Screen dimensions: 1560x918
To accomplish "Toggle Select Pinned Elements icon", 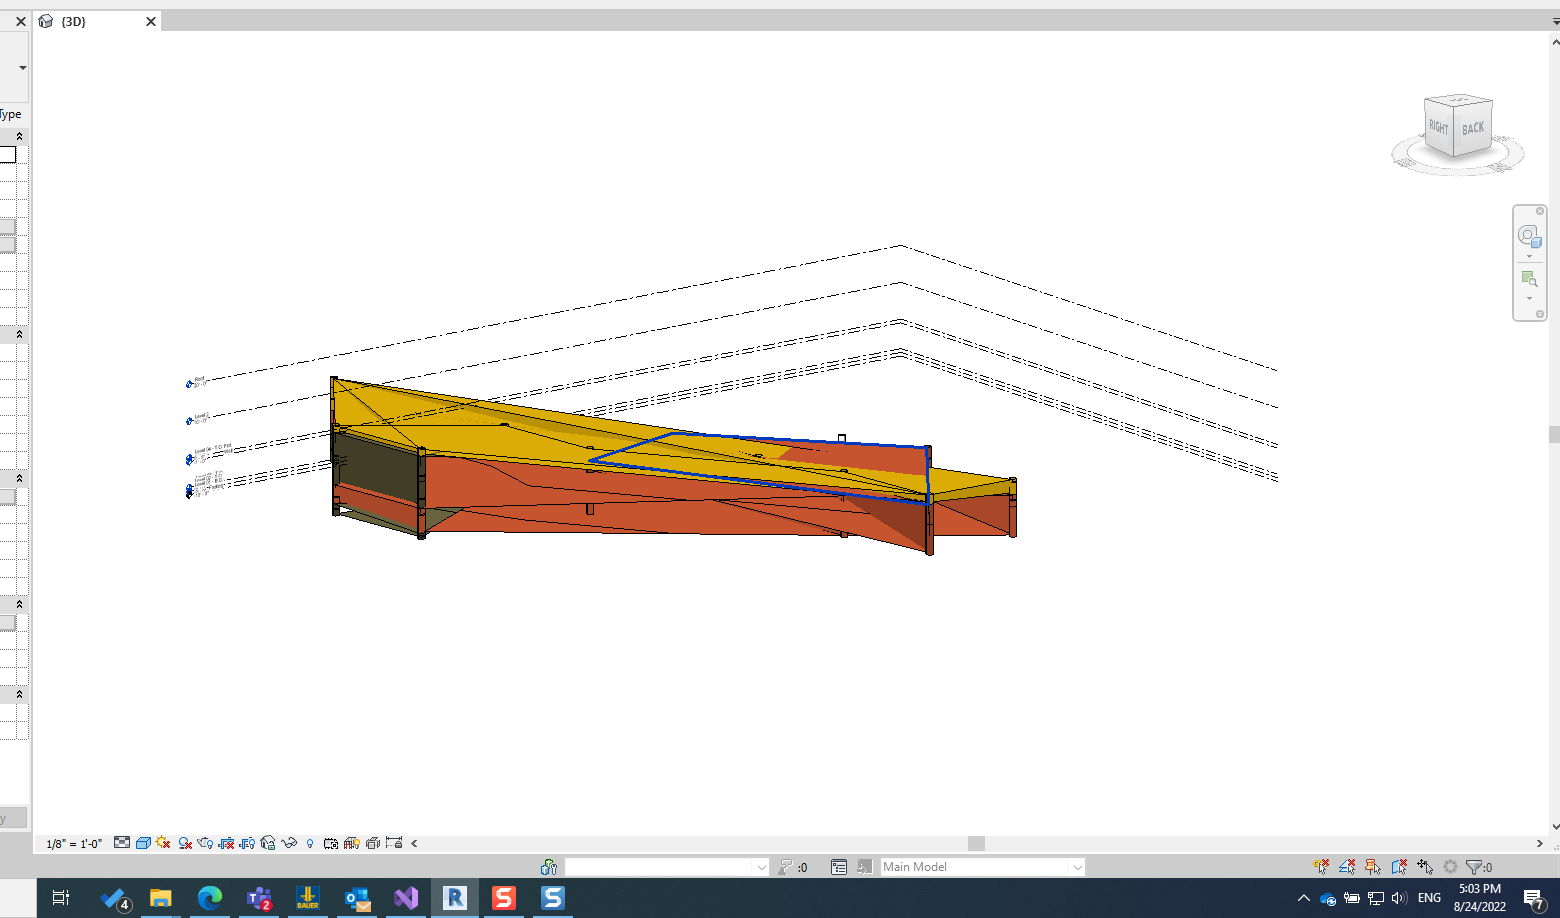I will tap(1373, 867).
